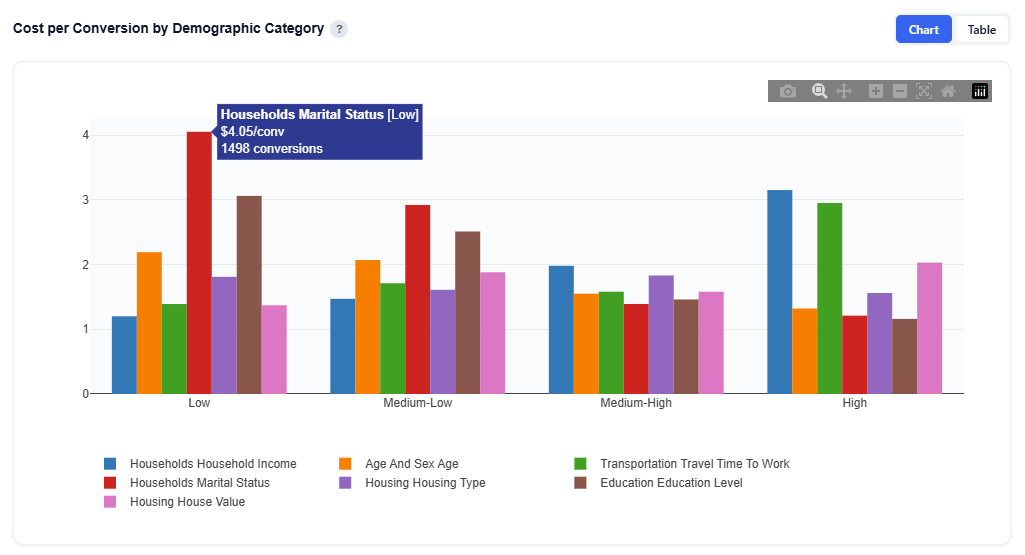Screen dimensions: 1025x555
Task: Click the blue bar in High group
Action: (x=779, y=291)
